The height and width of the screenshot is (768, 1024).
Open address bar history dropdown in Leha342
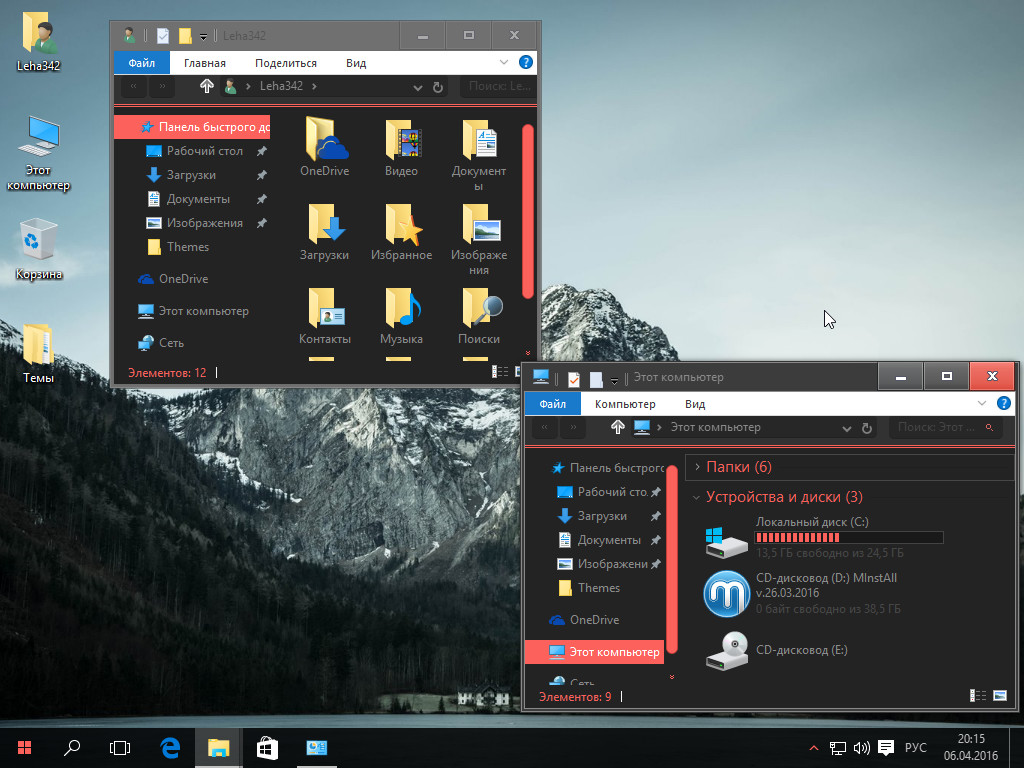tap(418, 88)
